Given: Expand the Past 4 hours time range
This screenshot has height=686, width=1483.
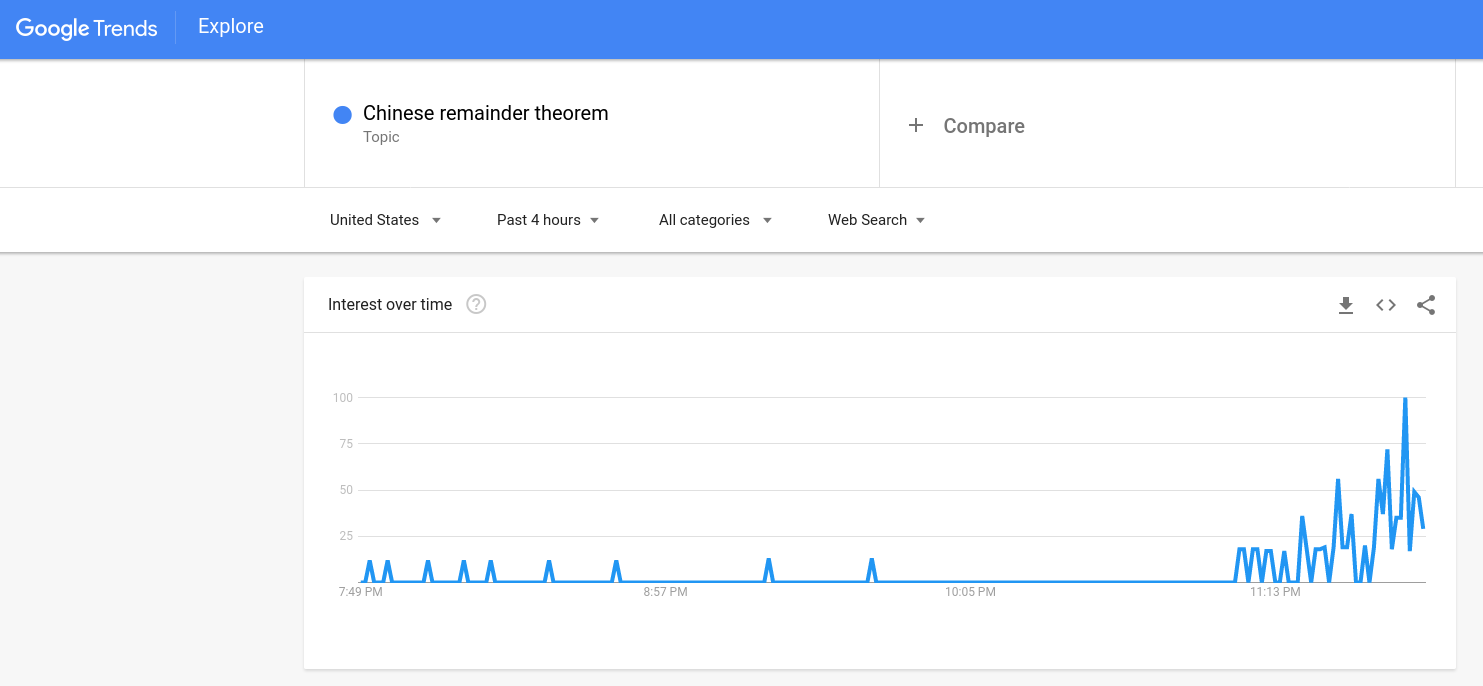Looking at the screenshot, I should tap(548, 220).
